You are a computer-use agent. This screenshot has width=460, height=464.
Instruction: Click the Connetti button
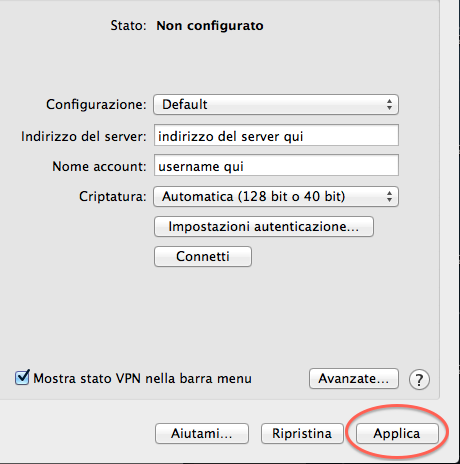tap(203, 256)
